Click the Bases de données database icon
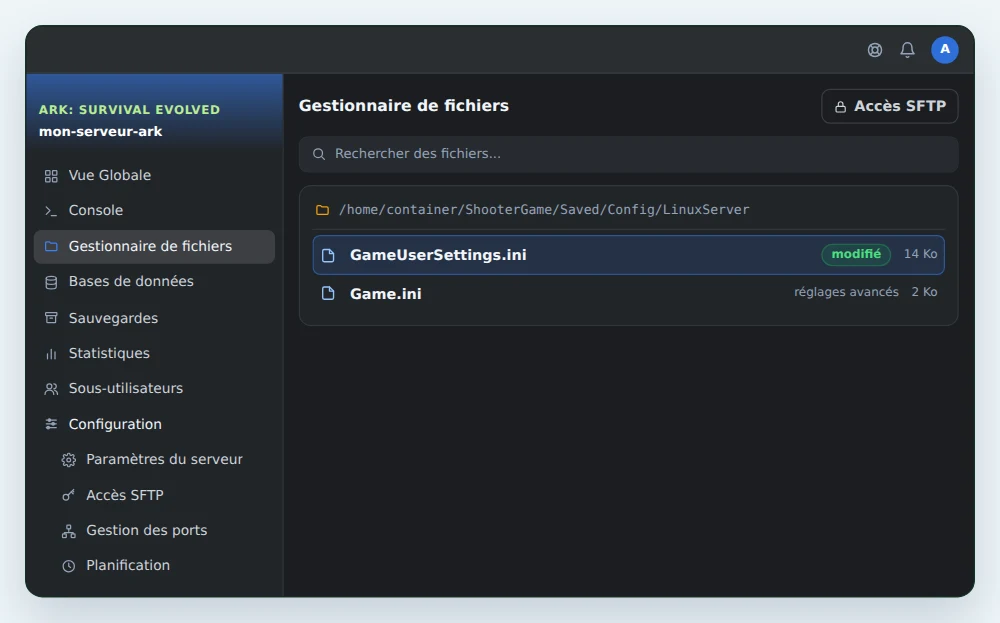1000x623 pixels. (x=51, y=282)
